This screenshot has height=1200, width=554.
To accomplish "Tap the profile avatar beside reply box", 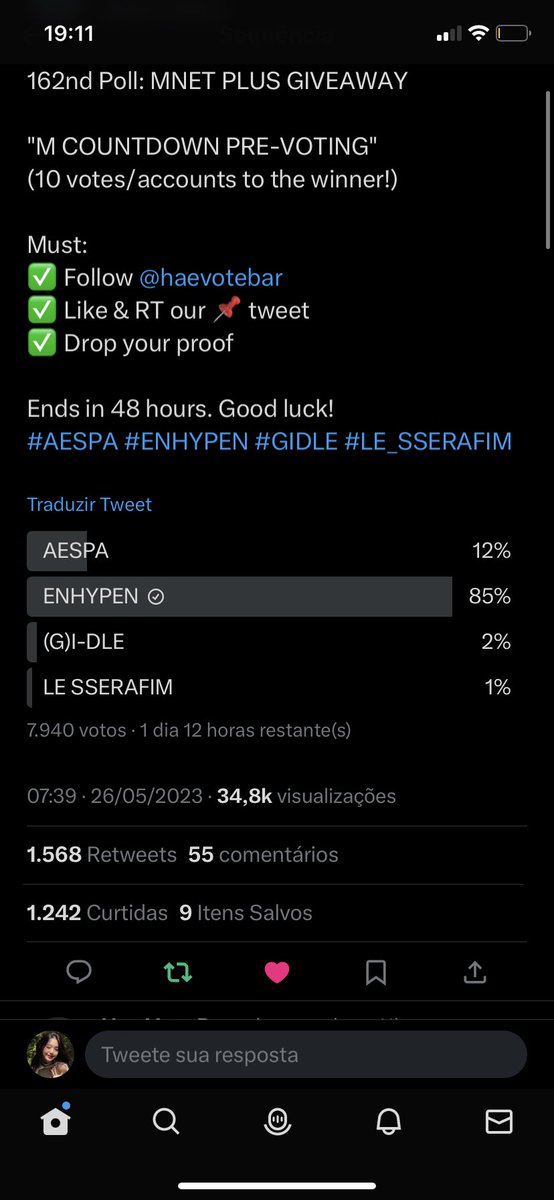I will [x=51, y=1054].
